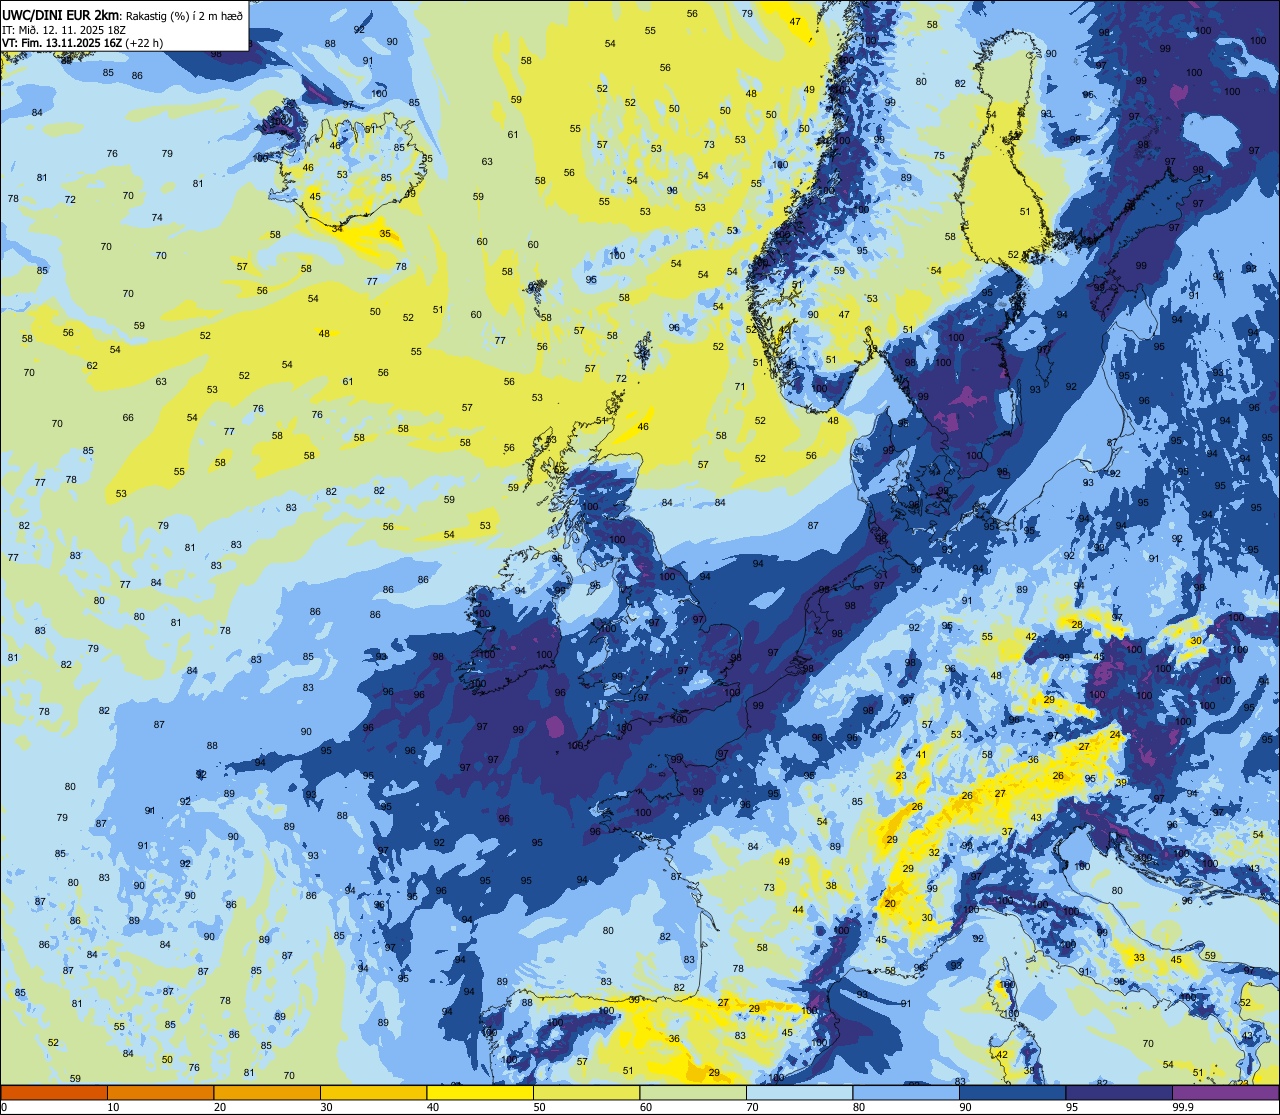This screenshot has width=1280, height=1115.
Task: Click the indigo 95–99.9 legend segment
Action: pos(1119,1092)
